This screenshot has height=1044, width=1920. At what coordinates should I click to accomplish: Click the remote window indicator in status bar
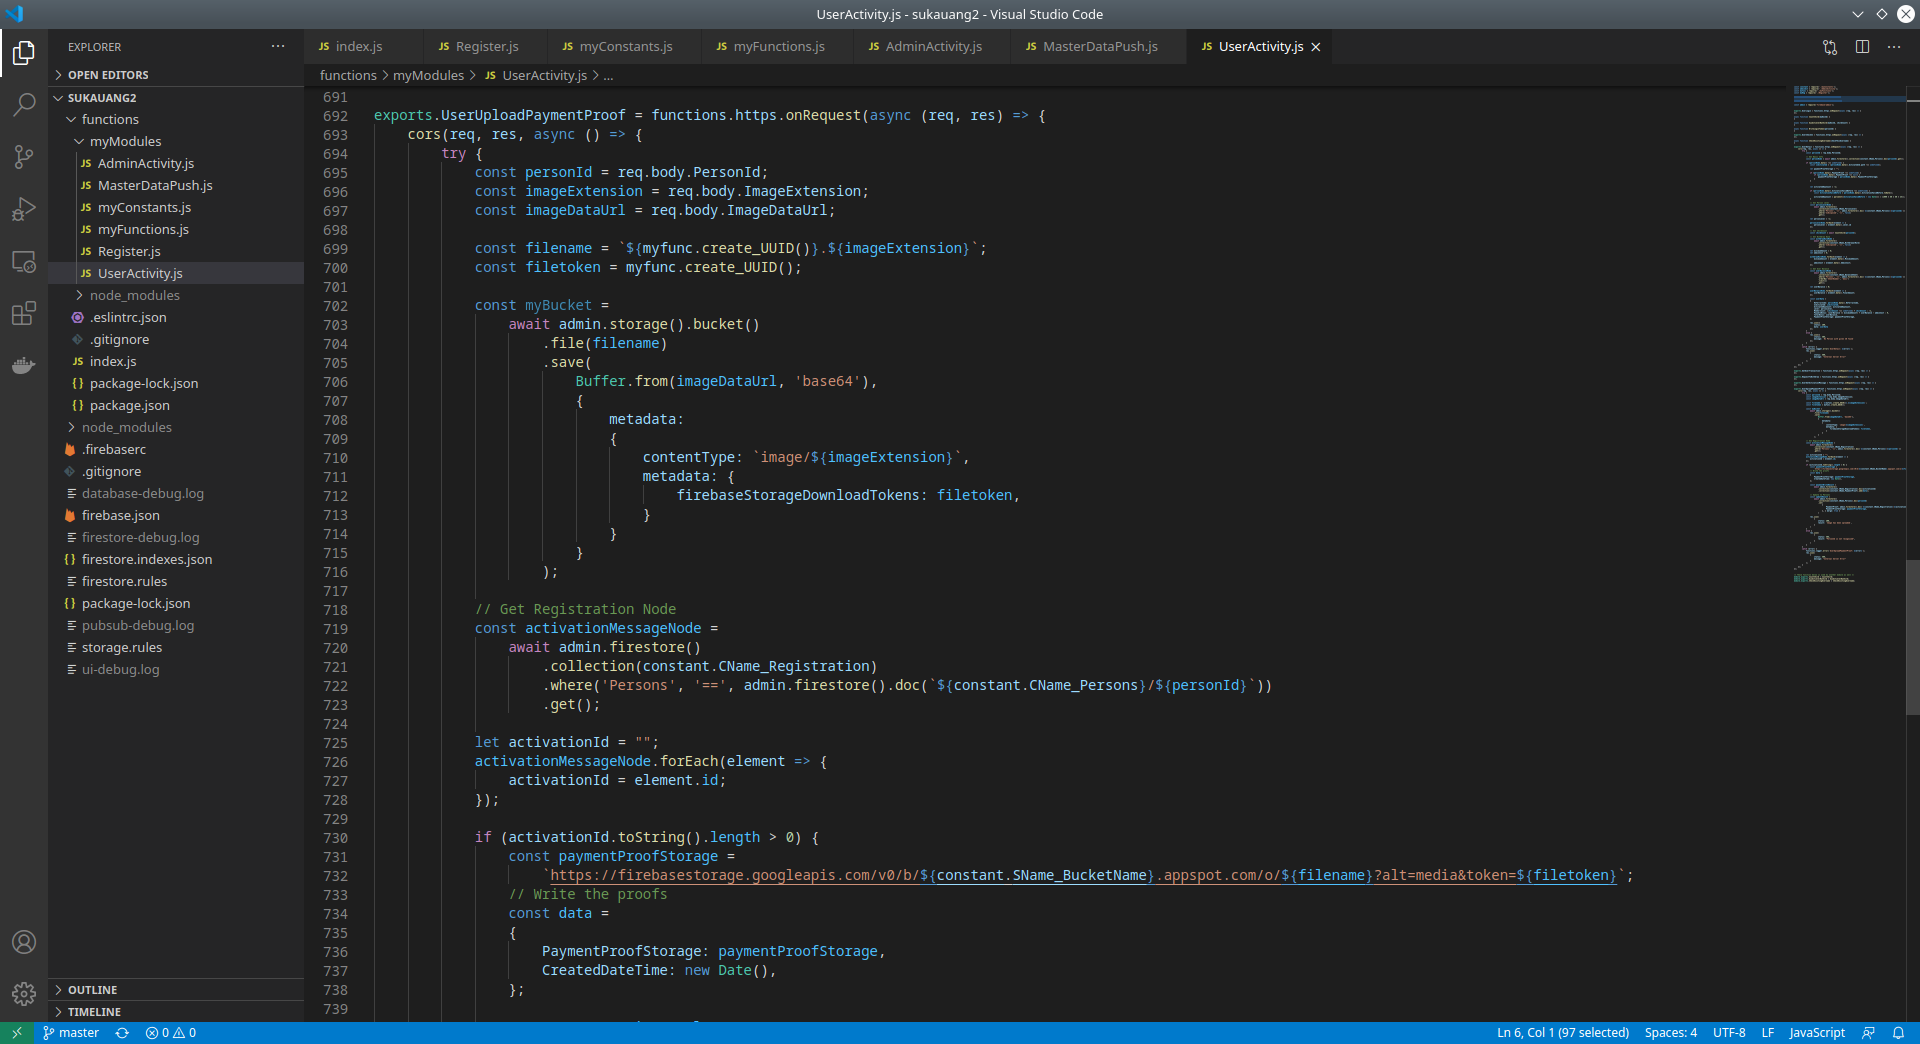point(17,1033)
